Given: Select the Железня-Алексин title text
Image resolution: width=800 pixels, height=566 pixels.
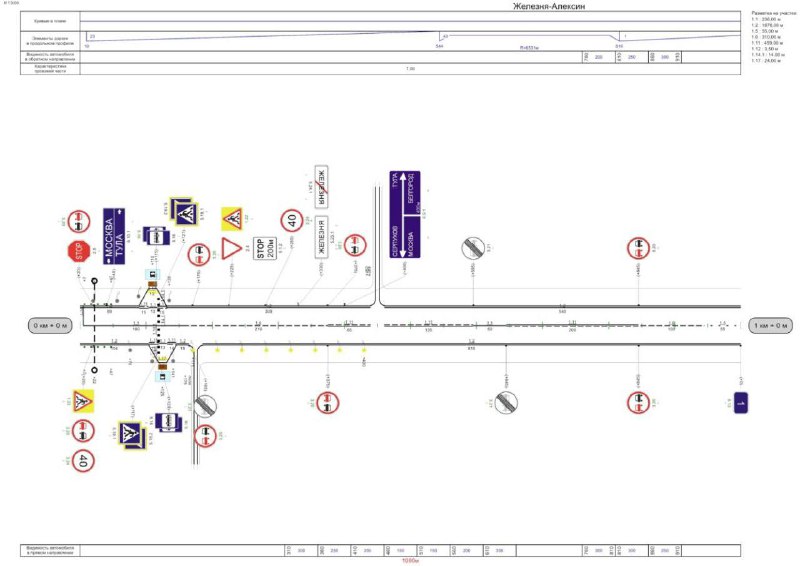Looking at the screenshot, I should click(549, 6).
